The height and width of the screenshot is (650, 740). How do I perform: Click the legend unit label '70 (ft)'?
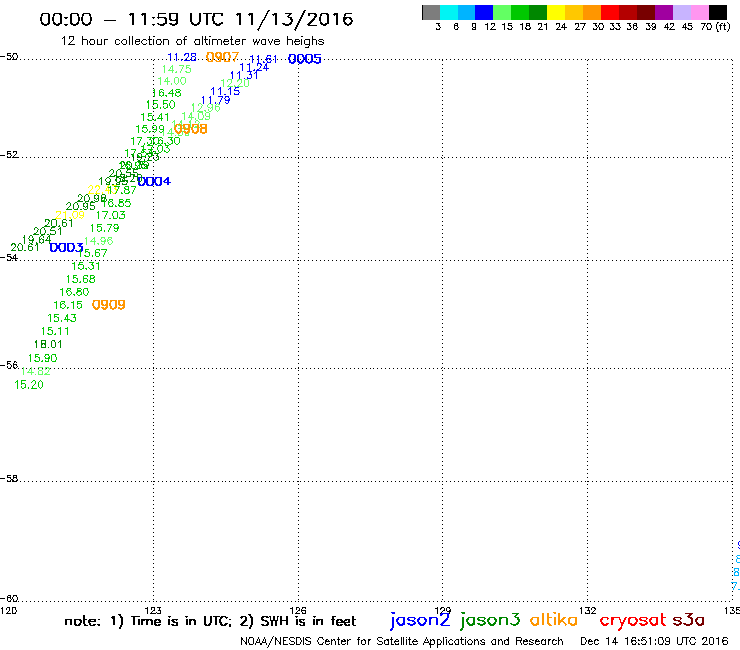coord(715,27)
